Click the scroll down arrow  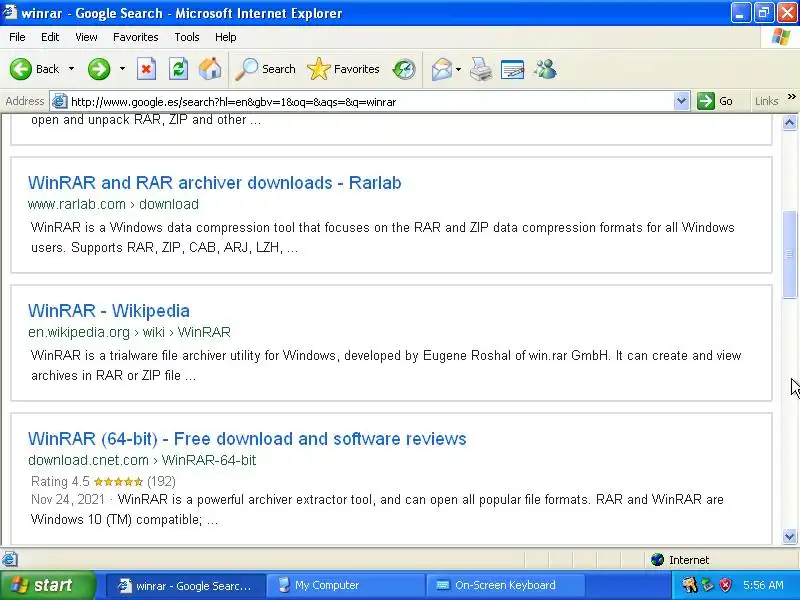tap(790, 536)
